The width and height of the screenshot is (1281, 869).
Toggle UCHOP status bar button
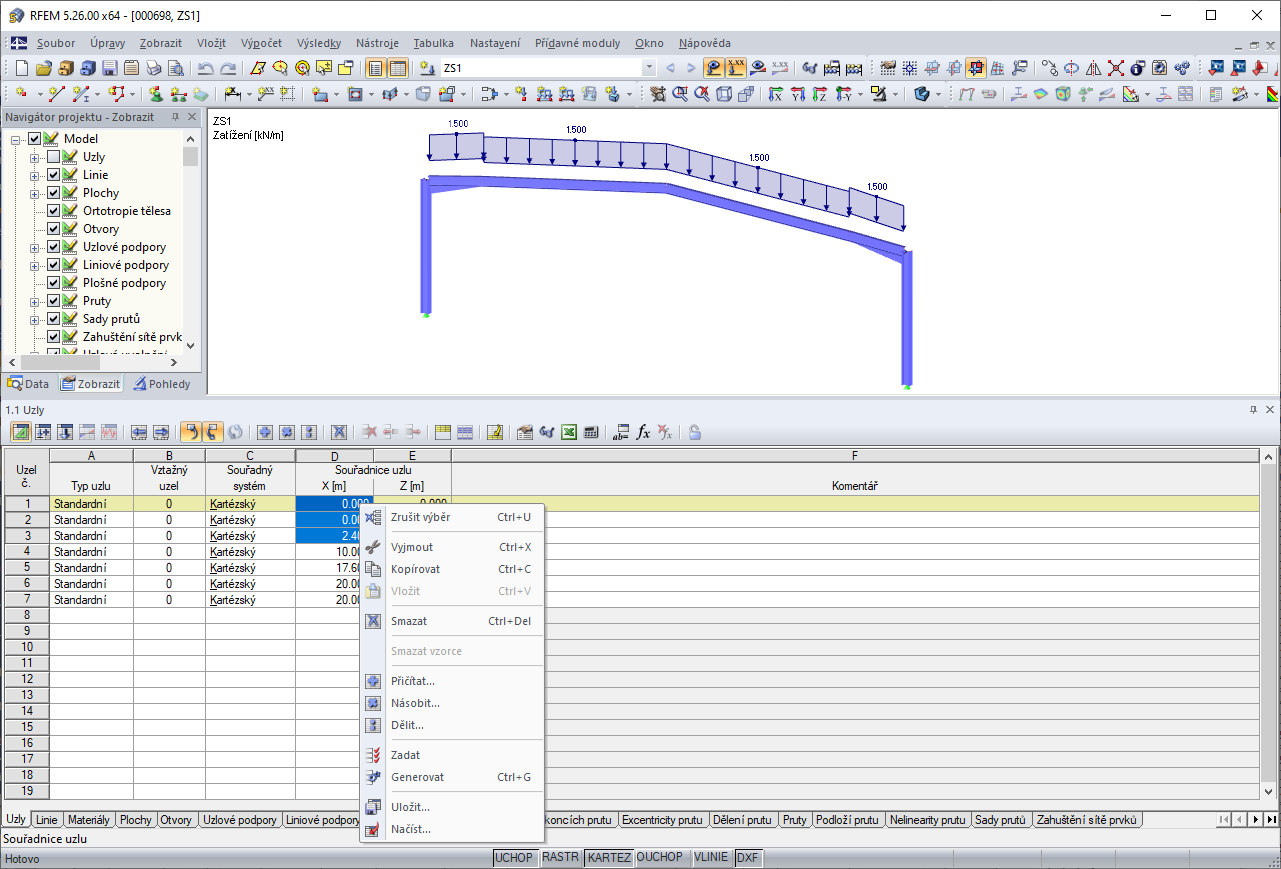point(515,858)
